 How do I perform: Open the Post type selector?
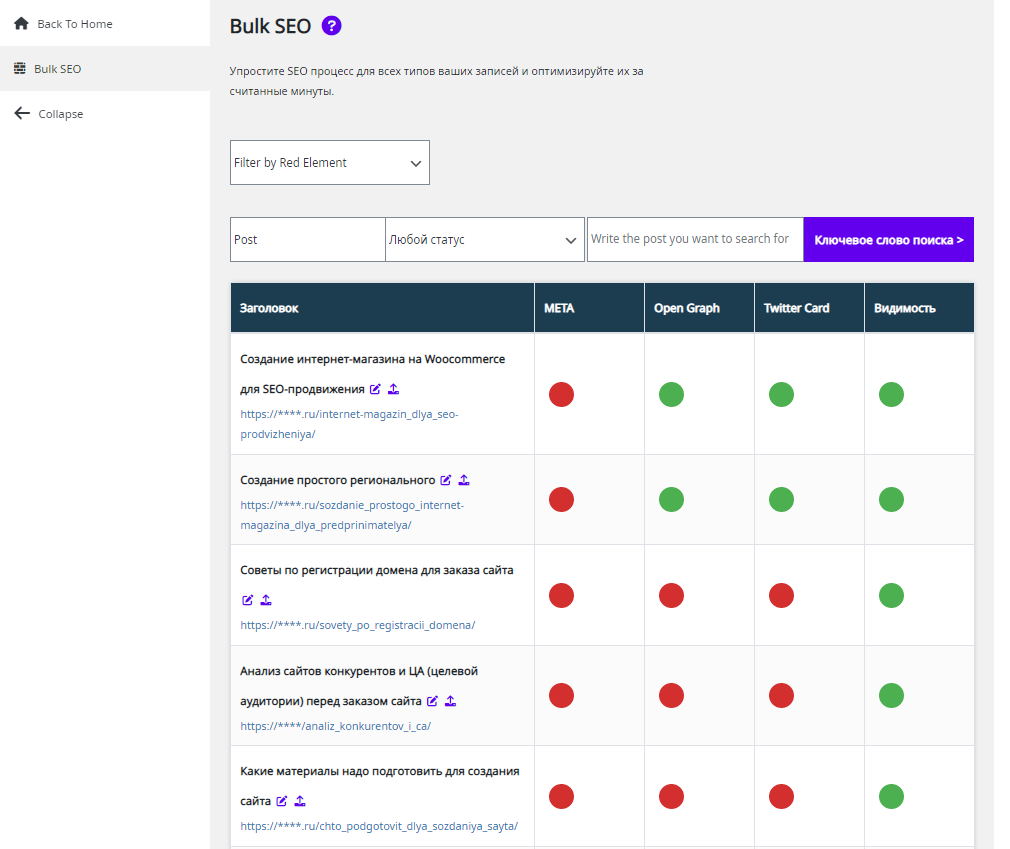click(308, 240)
